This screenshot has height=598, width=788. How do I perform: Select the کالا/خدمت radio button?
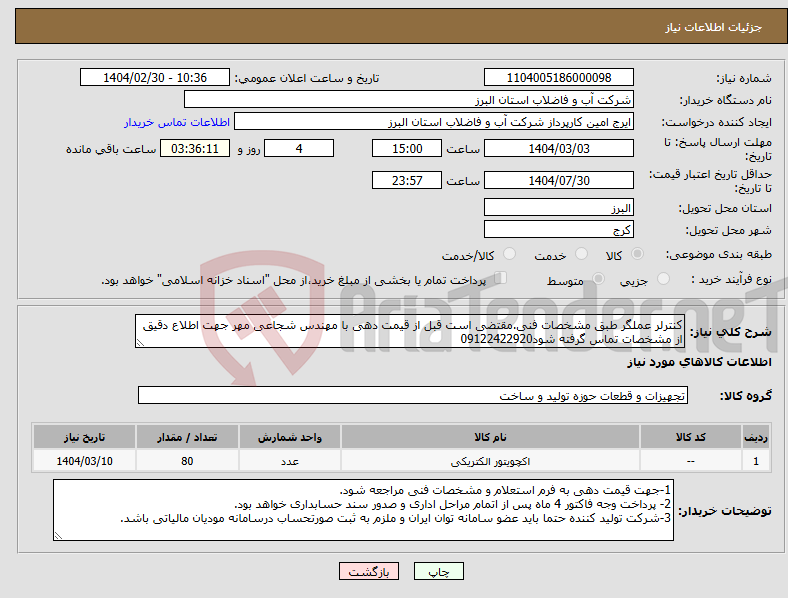509,254
